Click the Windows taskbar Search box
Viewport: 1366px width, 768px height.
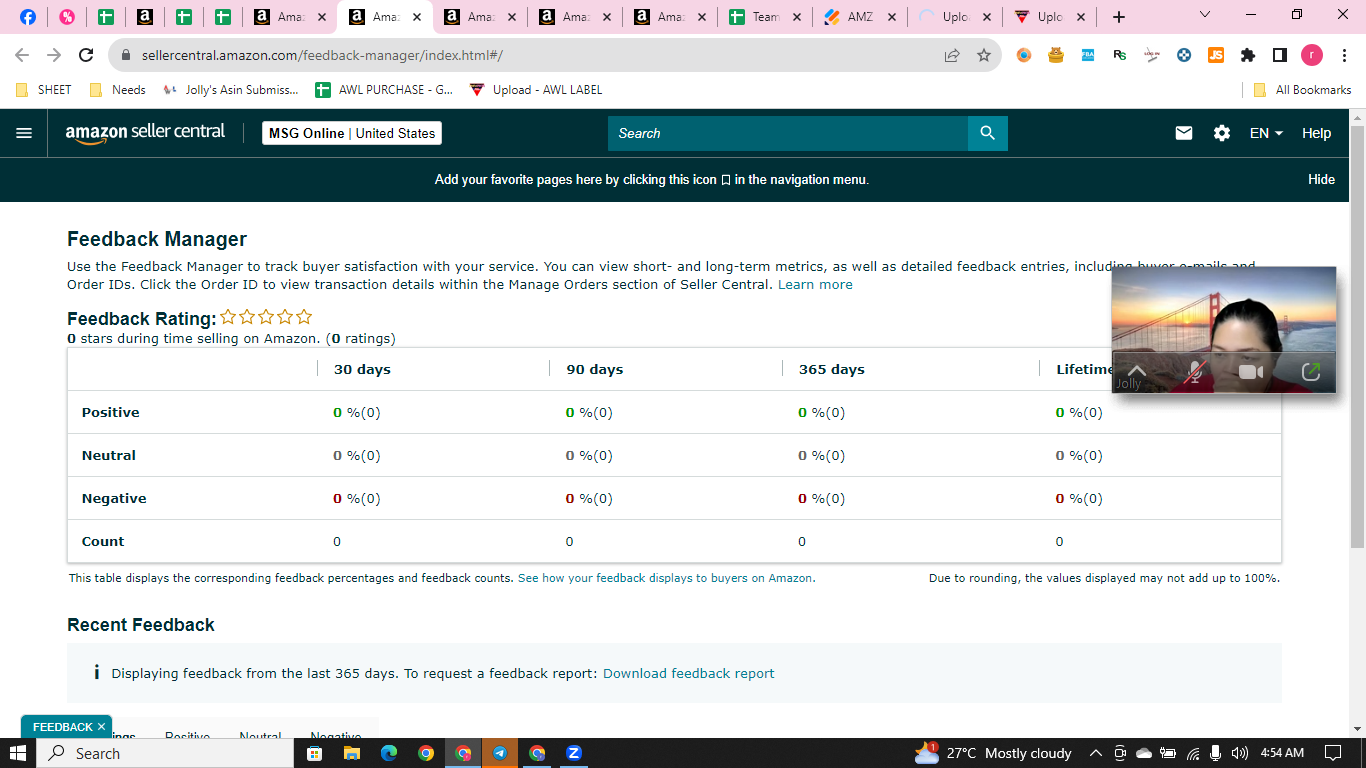pyautogui.click(x=165, y=753)
